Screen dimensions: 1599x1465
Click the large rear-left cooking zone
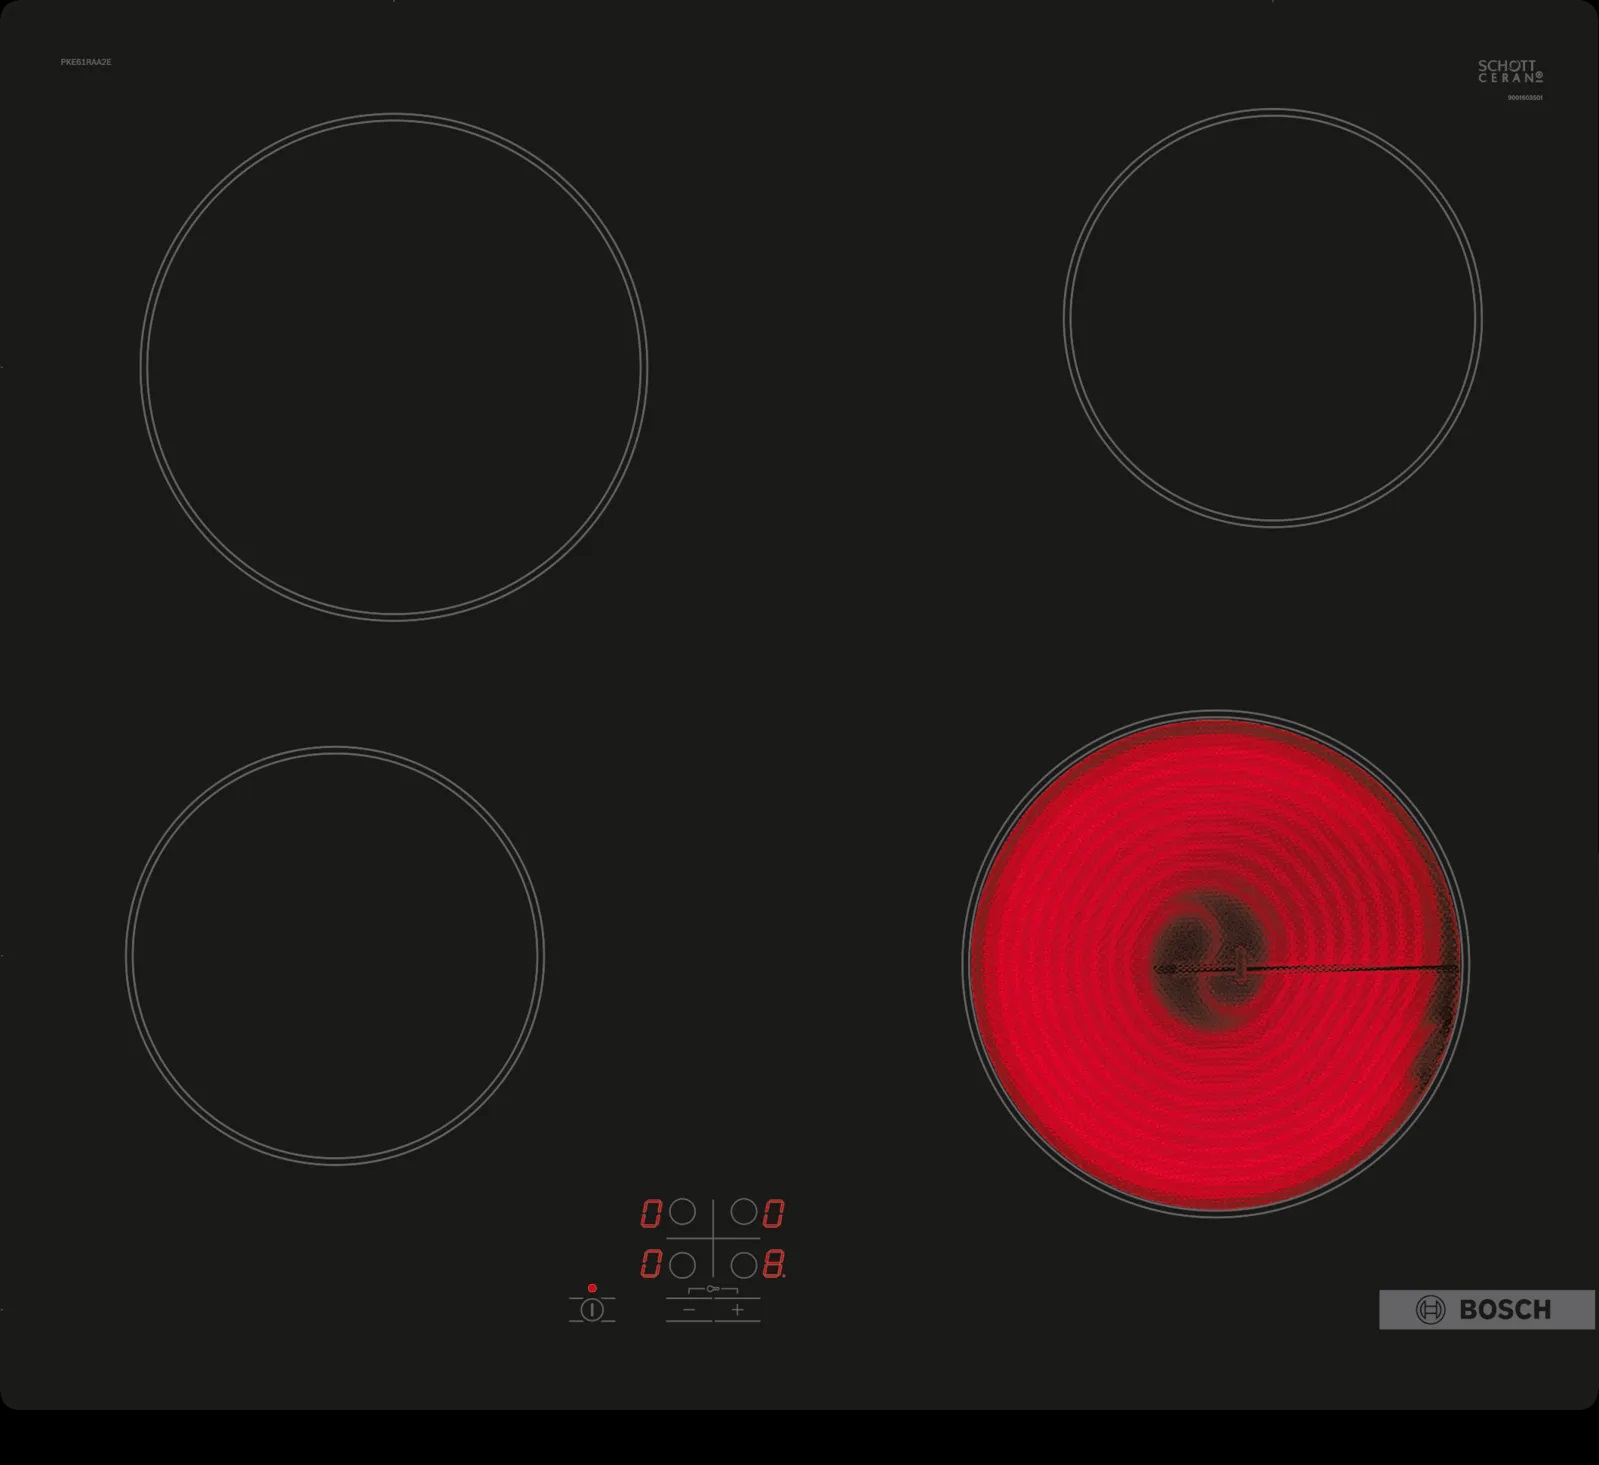394,367
